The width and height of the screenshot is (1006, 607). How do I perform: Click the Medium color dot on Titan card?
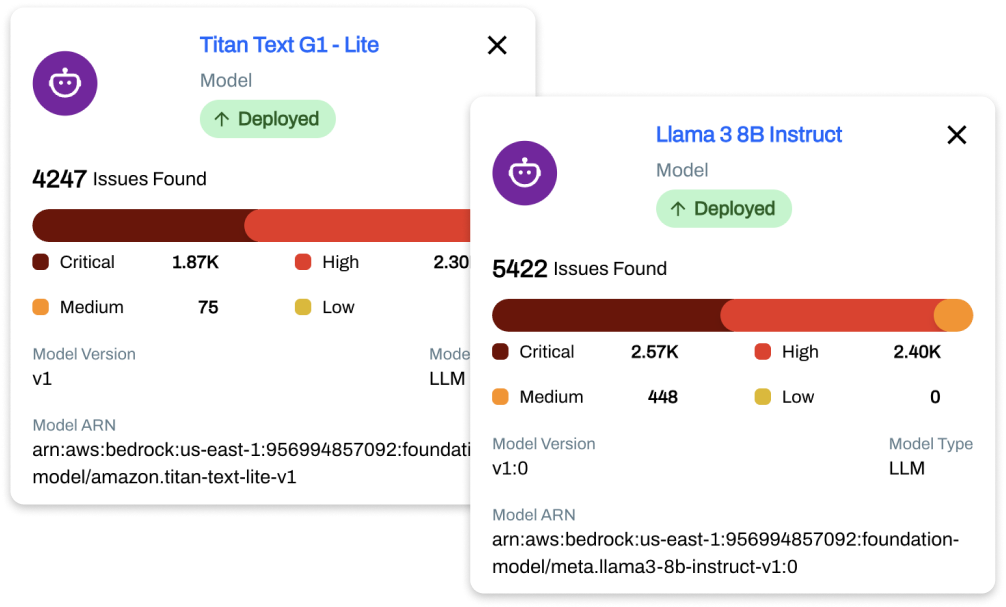point(41,307)
